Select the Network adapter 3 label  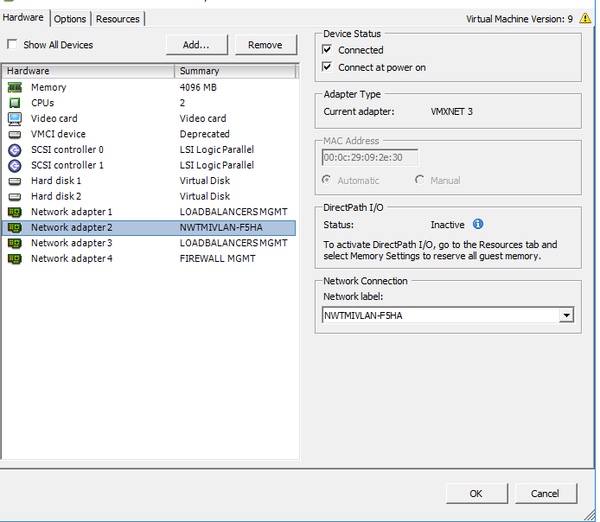(72, 243)
